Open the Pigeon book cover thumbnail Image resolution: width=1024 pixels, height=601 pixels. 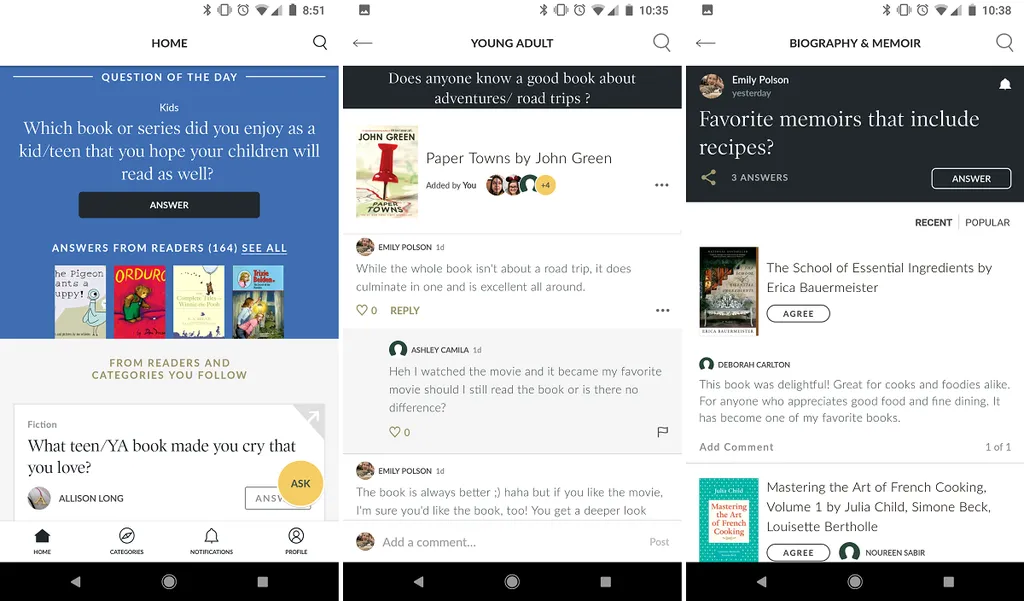coord(80,302)
